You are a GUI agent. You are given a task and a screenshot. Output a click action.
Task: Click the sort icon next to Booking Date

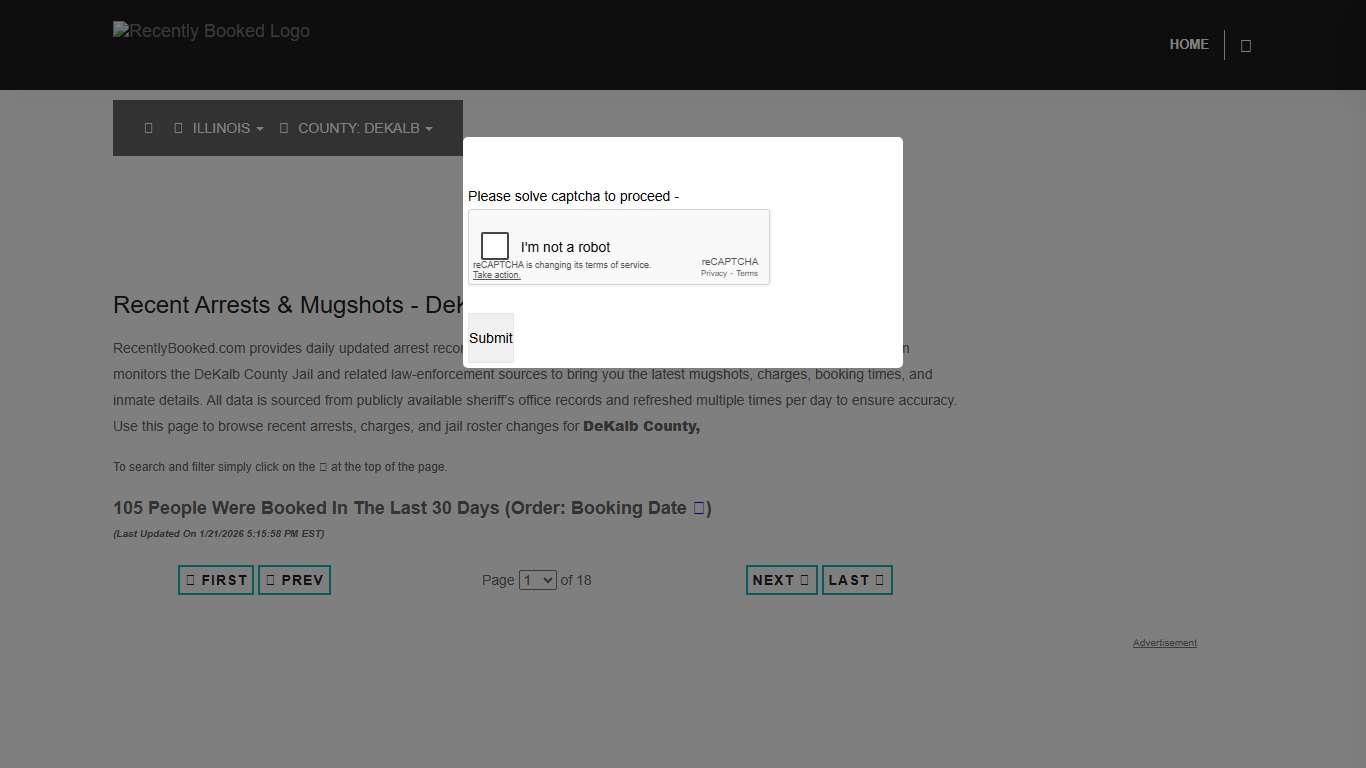697,508
